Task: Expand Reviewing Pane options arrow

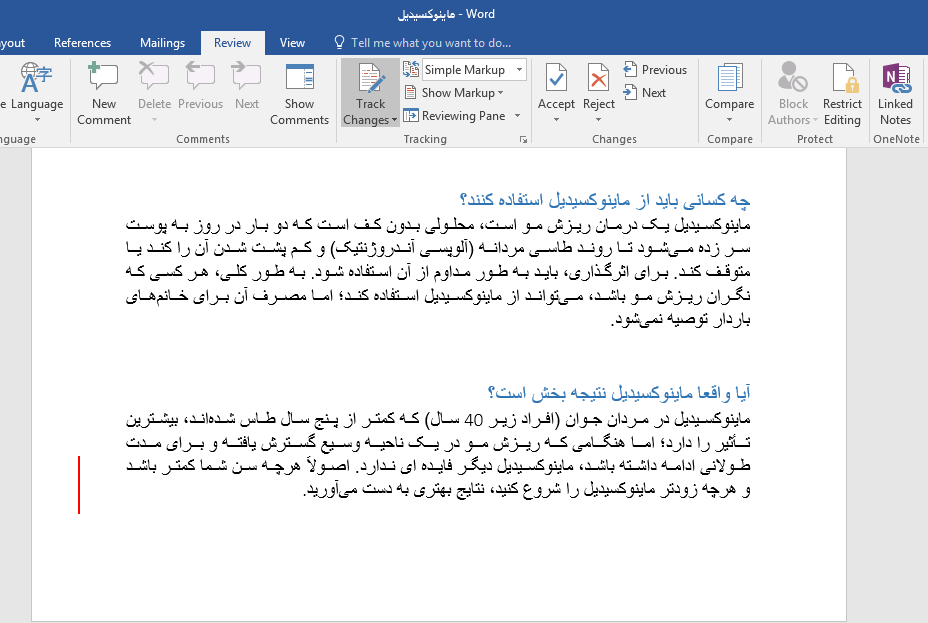Action: (517, 116)
